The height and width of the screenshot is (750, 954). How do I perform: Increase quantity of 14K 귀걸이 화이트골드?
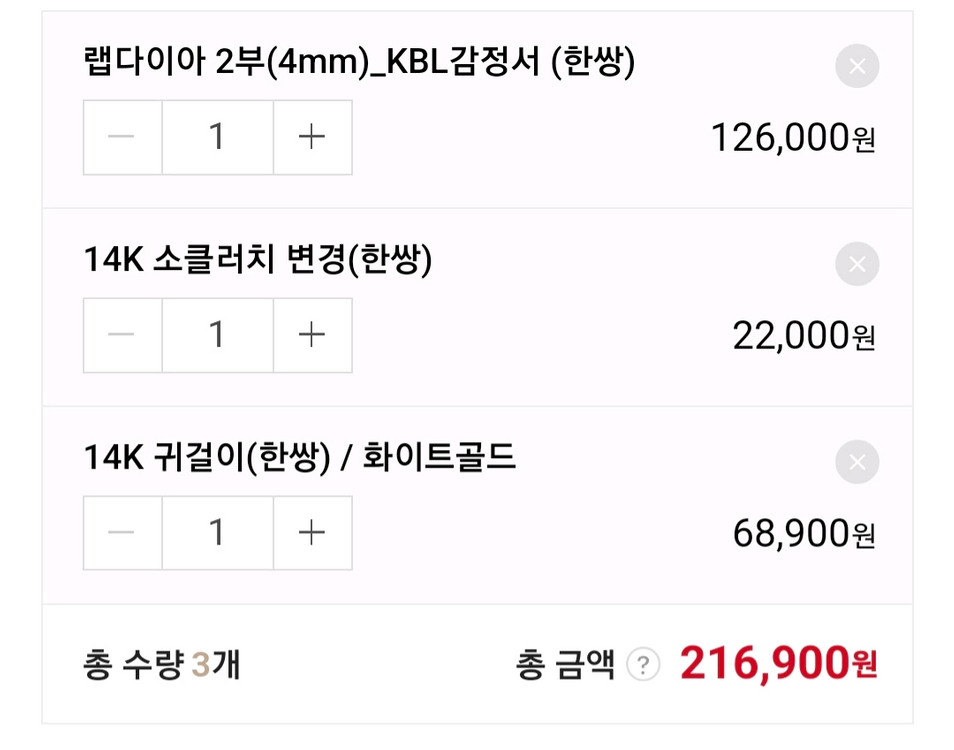[312, 532]
